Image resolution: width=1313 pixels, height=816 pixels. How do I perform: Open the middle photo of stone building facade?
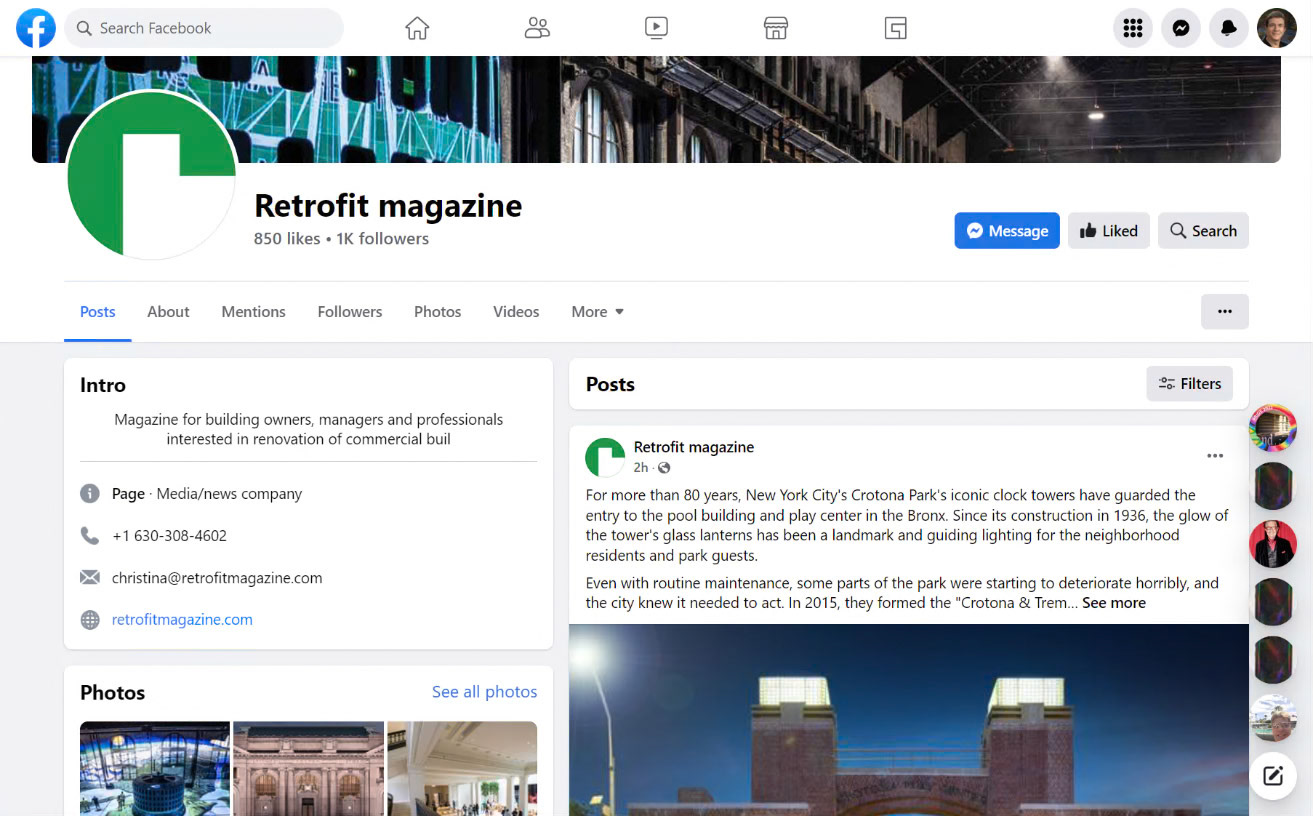coord(308,769)
